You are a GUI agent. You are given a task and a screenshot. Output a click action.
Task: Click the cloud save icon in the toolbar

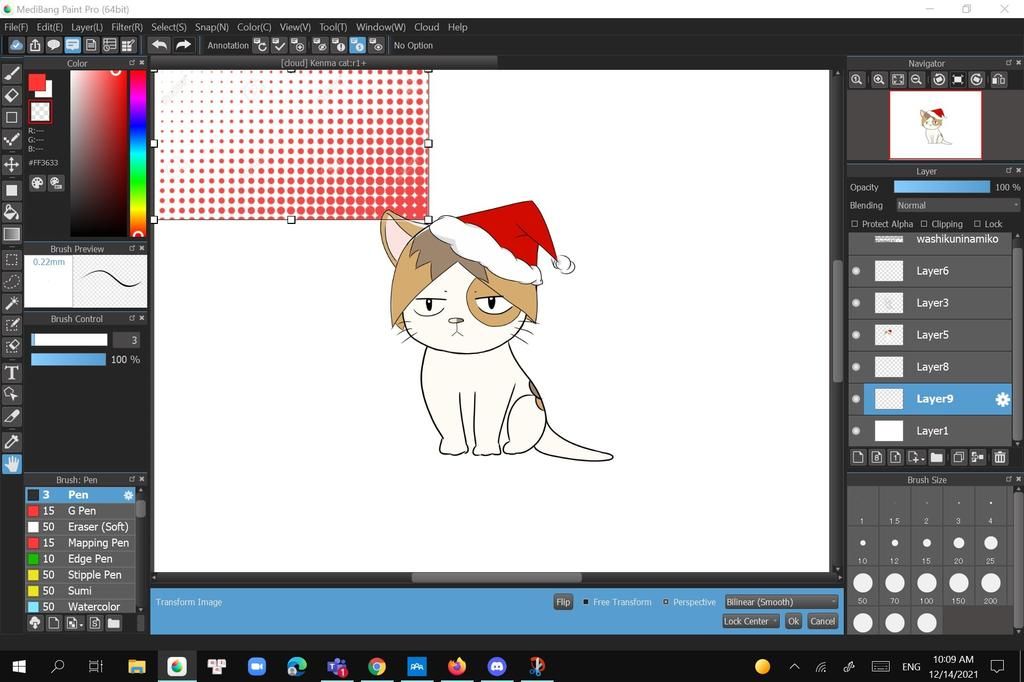tap(16, 45)
